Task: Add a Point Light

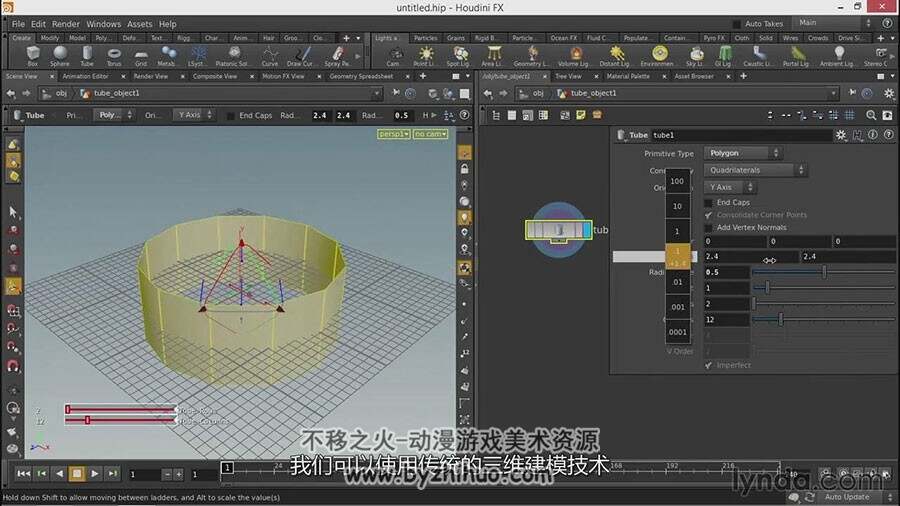Action: (425, 56)
